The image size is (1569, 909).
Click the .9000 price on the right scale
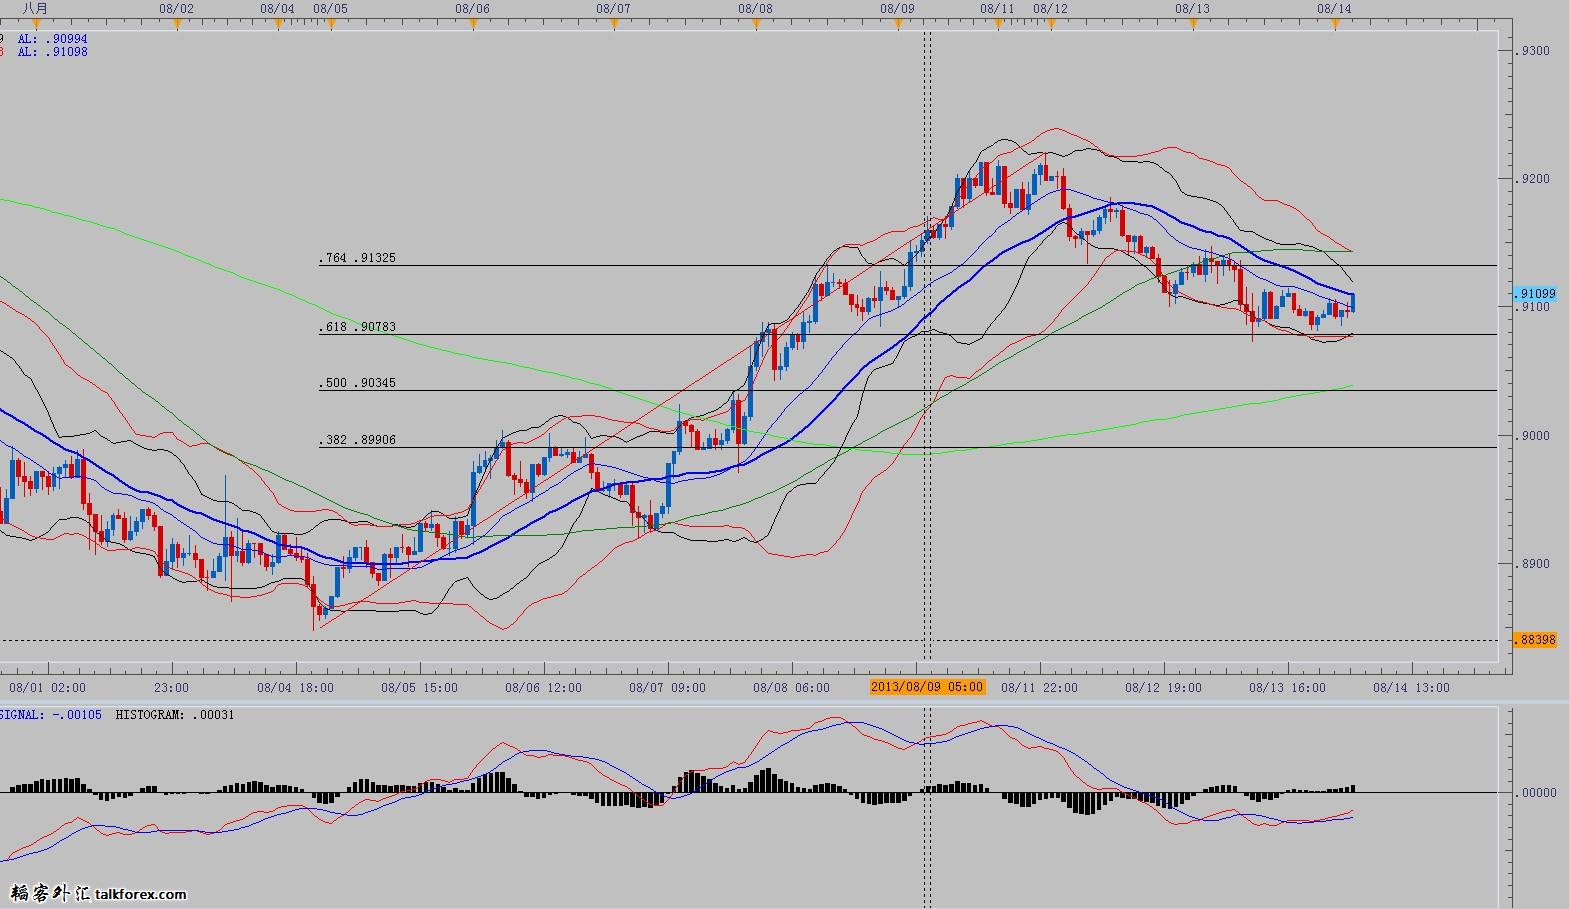(x=1533, y=436)
